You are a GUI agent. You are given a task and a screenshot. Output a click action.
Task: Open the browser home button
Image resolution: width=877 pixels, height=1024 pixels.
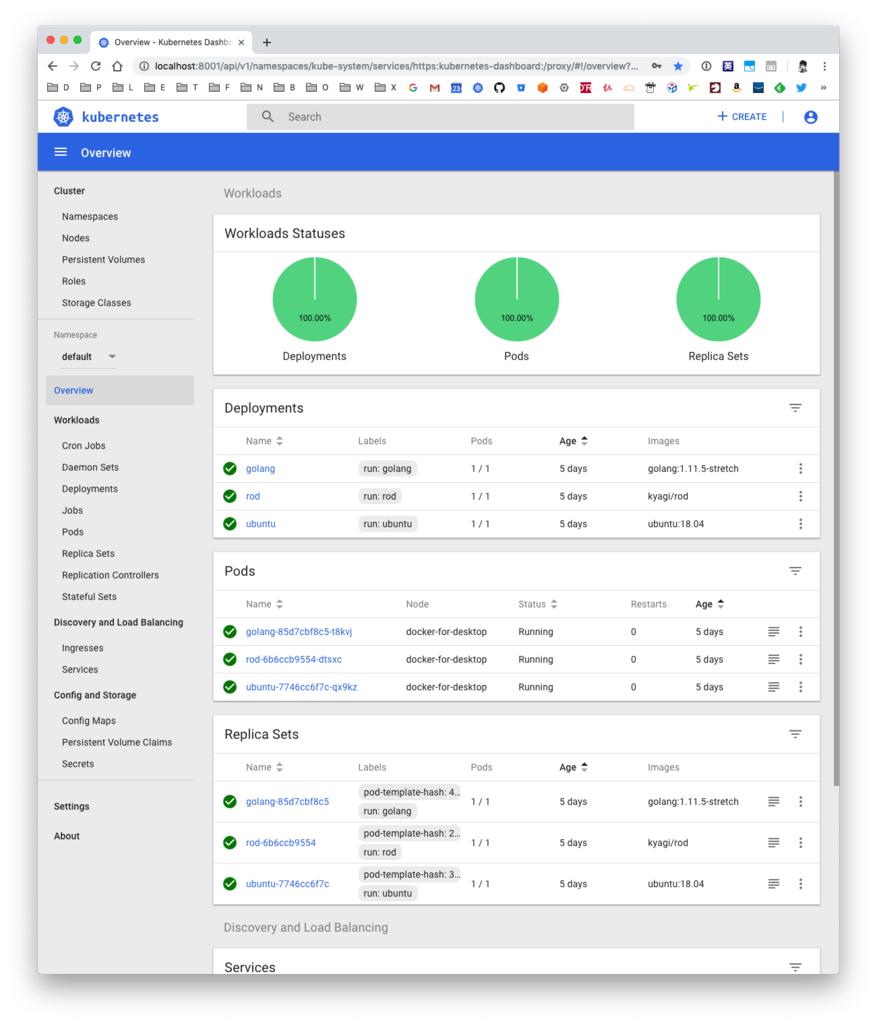(117, 66)
